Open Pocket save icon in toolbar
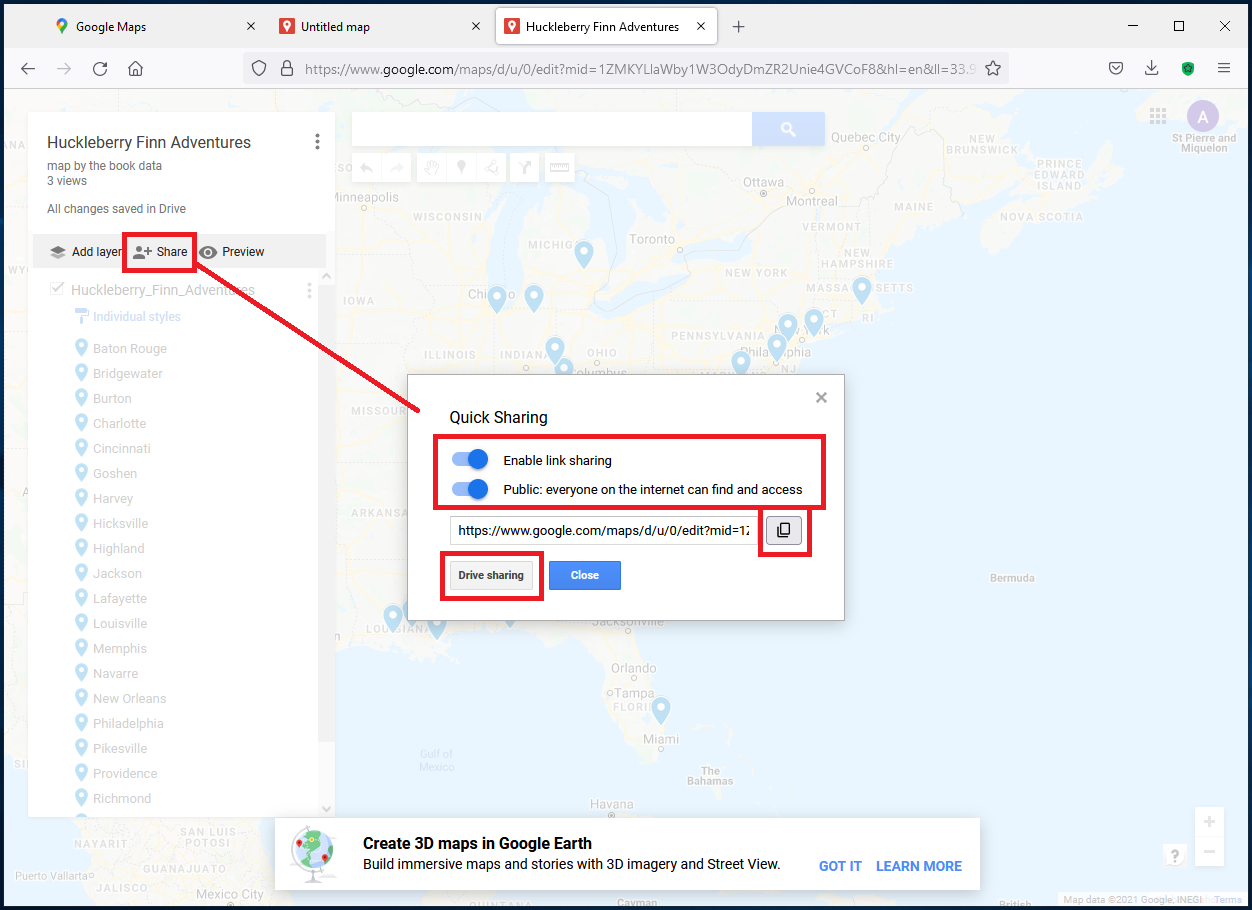 (x=1116, y=69)
